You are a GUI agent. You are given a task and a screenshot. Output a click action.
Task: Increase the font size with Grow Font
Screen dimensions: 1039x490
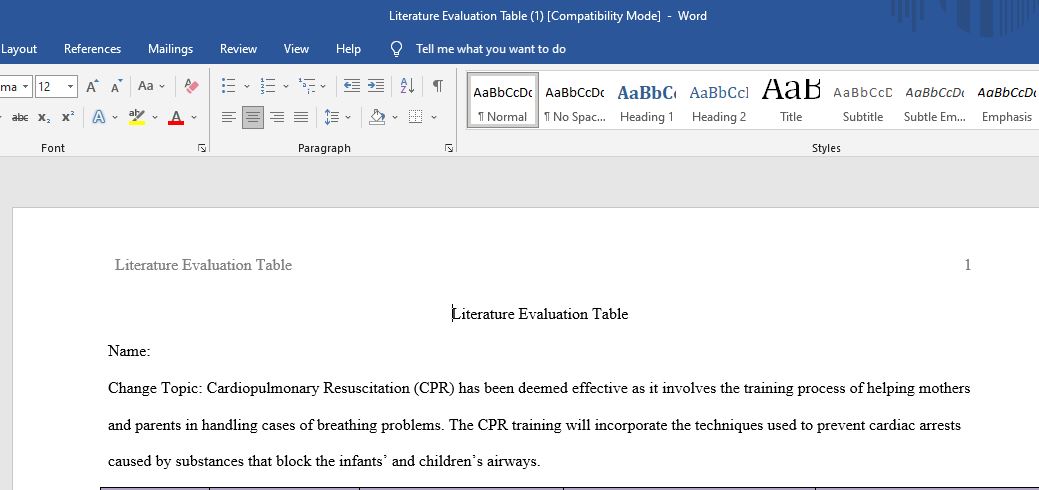[92, 86]
